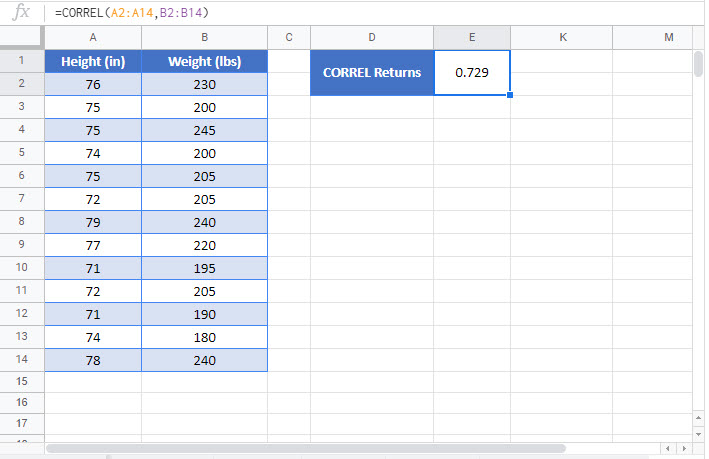The image size is (709, 459).
Task: Select weight cell 200 in row 5
Action: (204, 153)
